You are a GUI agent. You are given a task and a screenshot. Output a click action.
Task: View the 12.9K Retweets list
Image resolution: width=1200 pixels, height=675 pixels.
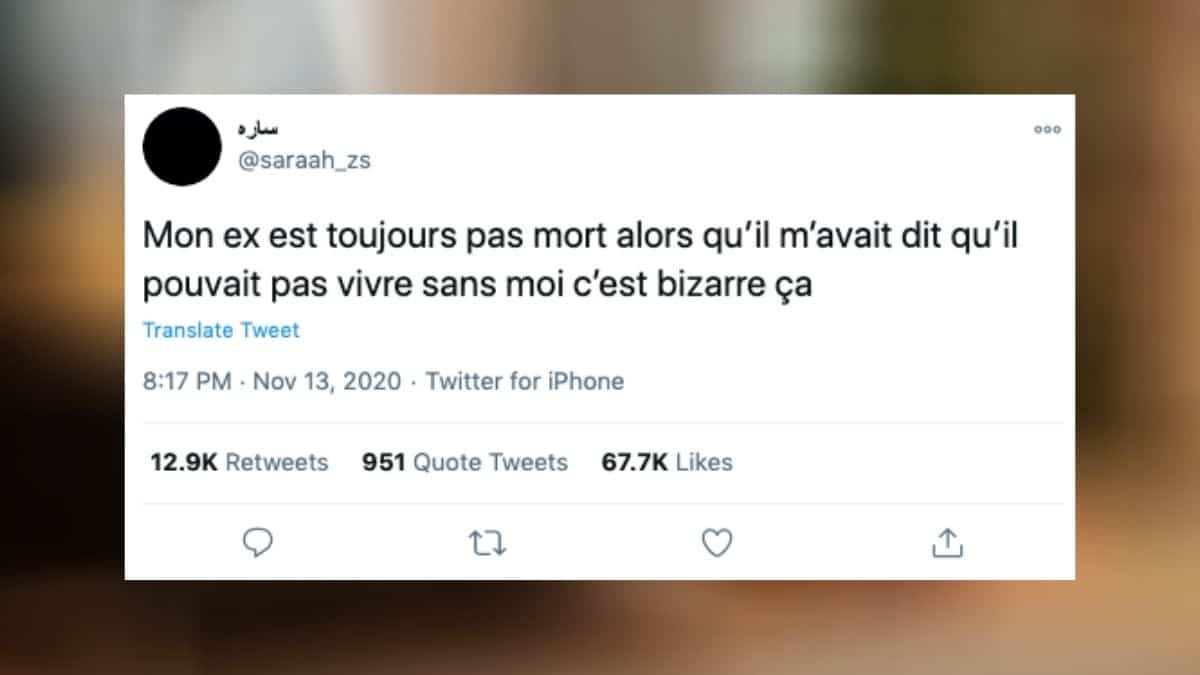coord(239,462)
